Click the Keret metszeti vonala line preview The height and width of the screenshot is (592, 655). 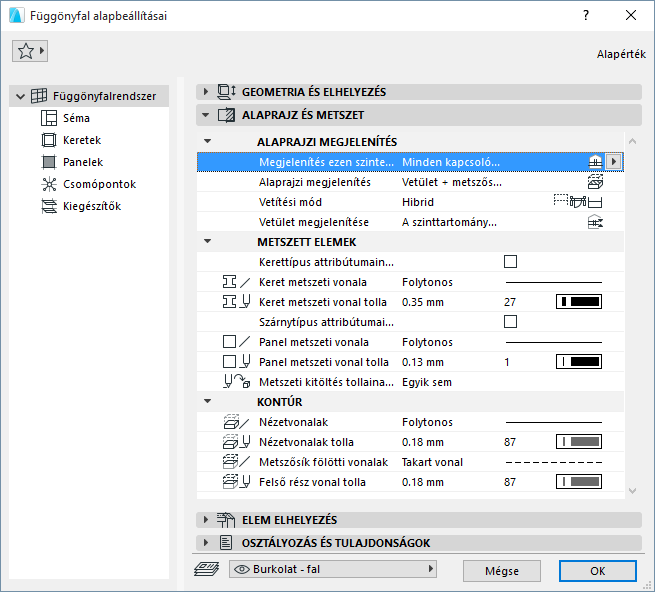[x=553, y=282]
